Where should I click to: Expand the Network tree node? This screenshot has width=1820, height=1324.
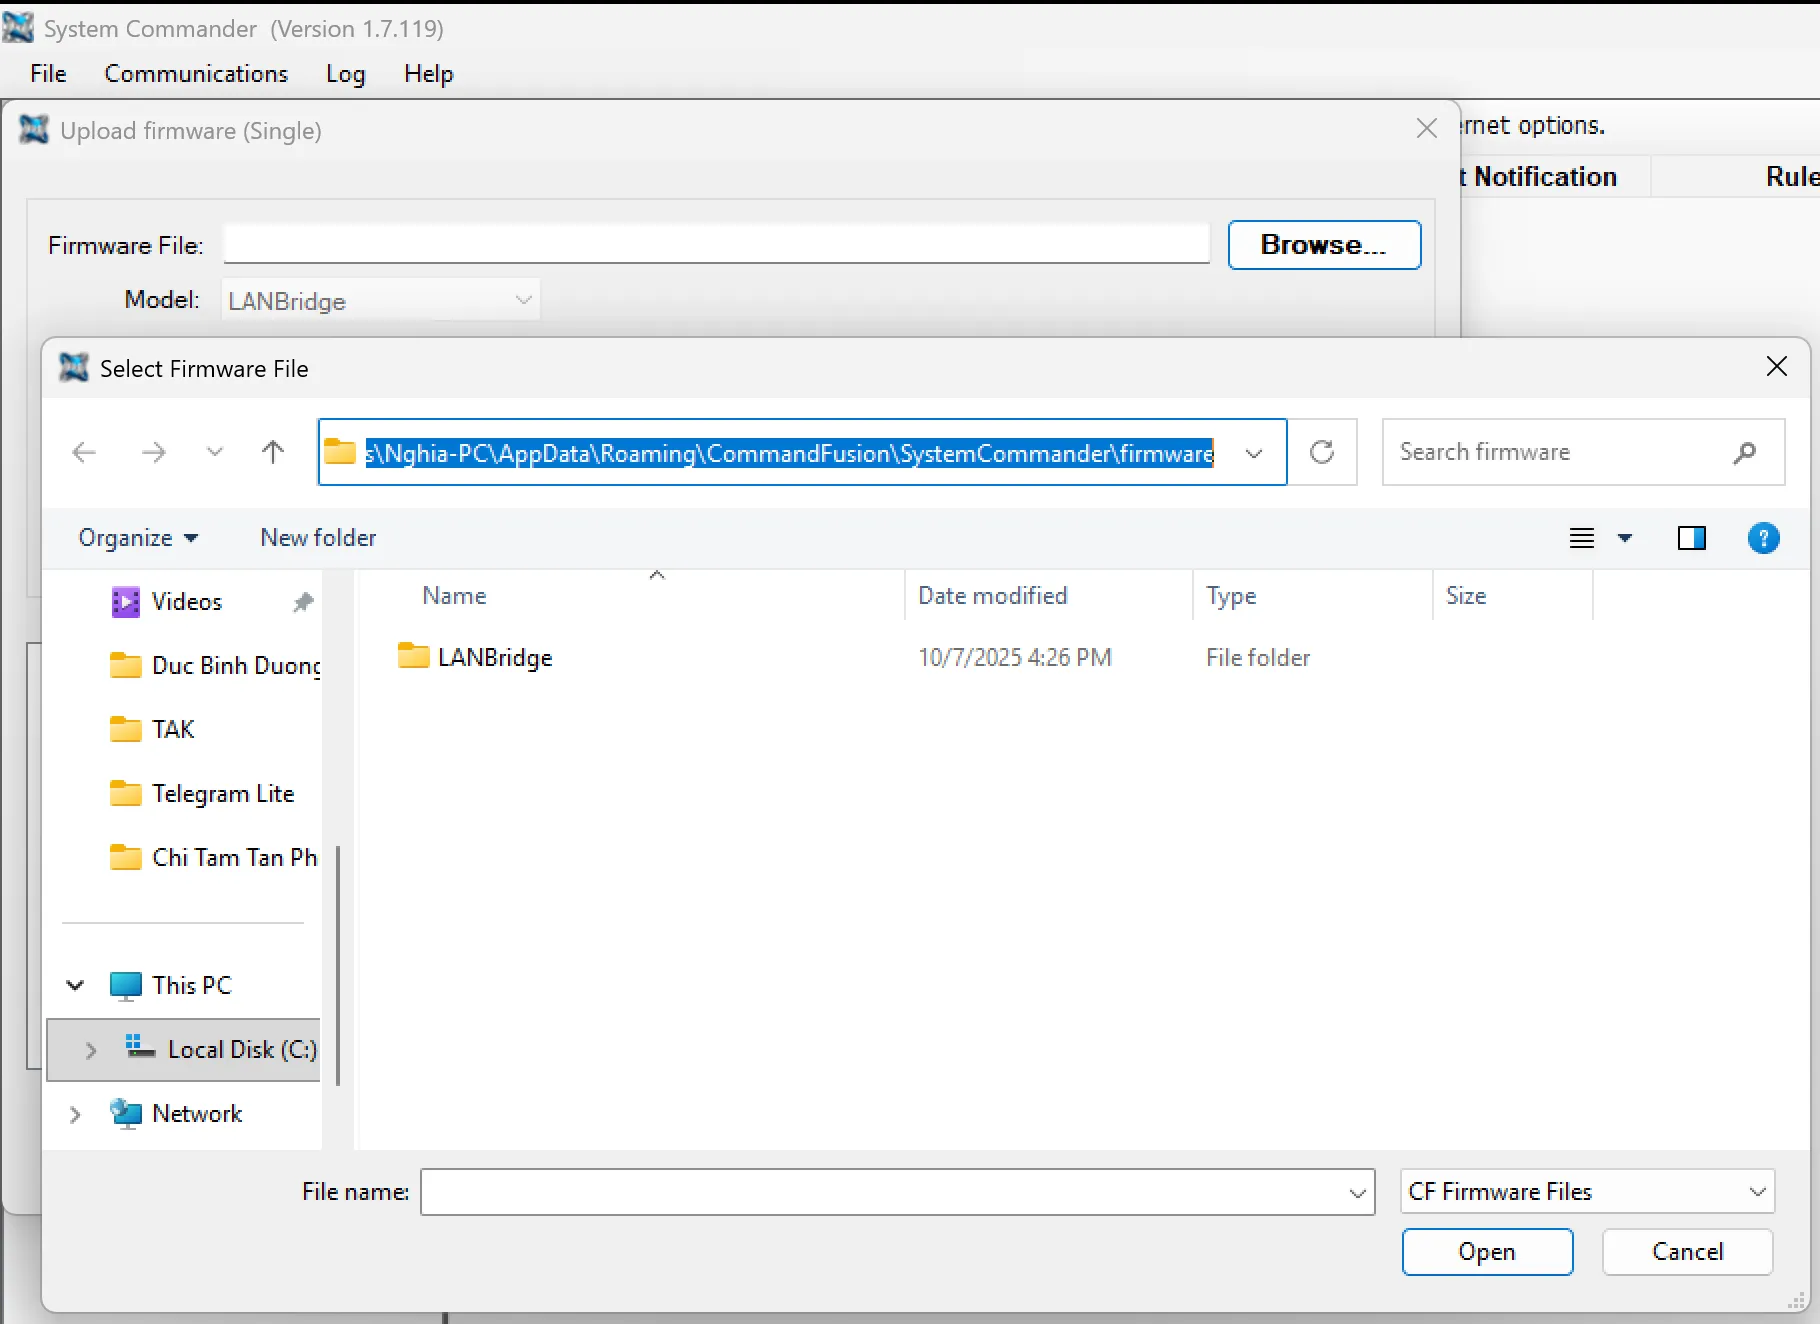(75, 1114)
